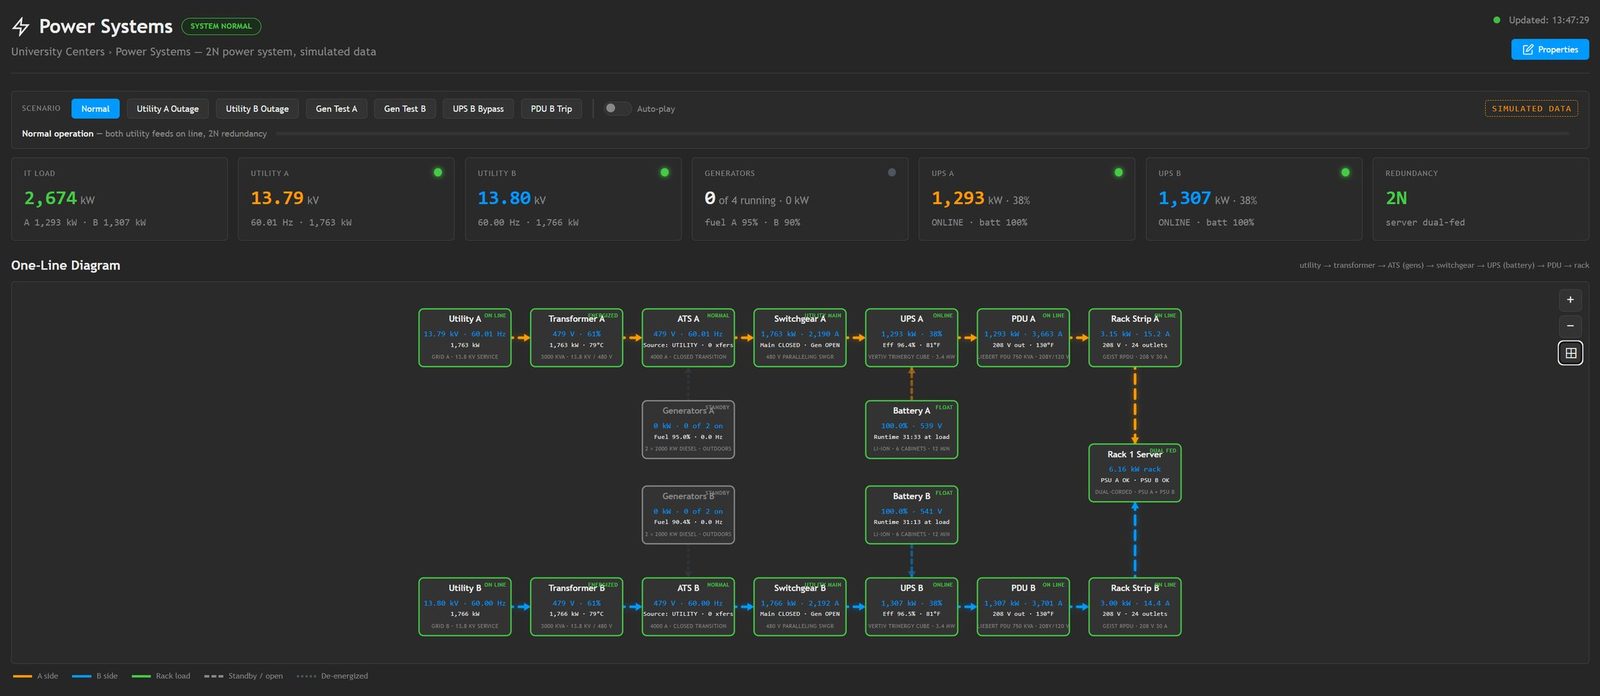Select the Transformer A node
The height and width of the screenshot is (696, 1600).
(x=577, y=337)
